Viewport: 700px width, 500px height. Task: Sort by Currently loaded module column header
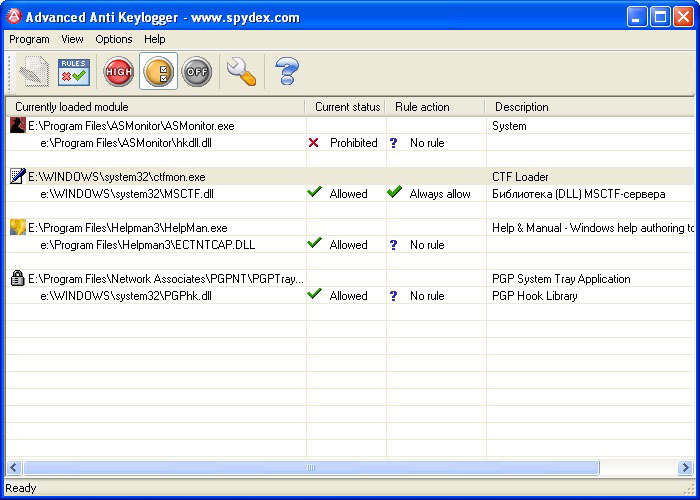(x=155, y=107)
